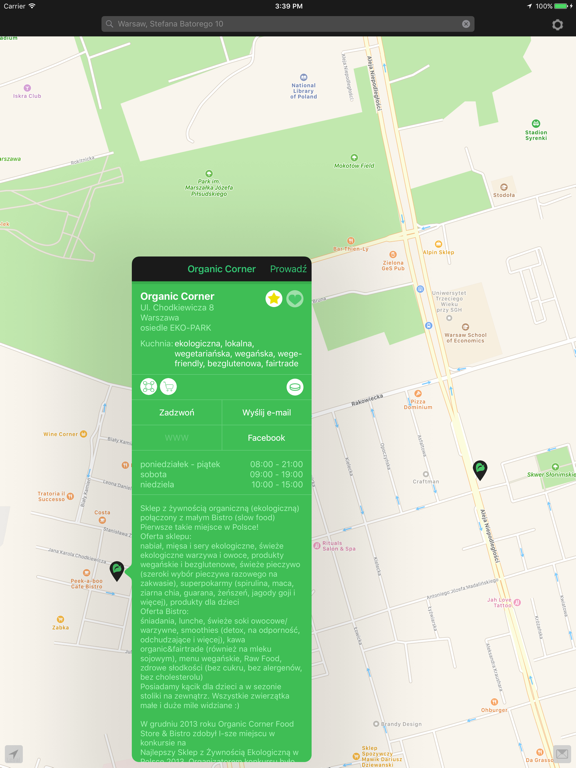Tap the Zadzwoń call button

tap(177, 412)
